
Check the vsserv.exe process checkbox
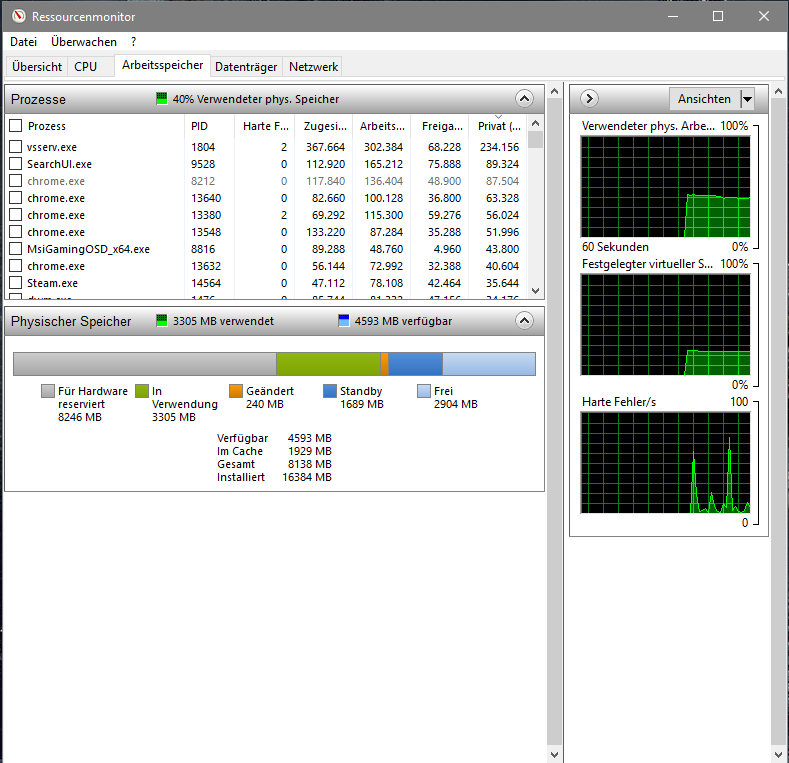tap(16, 146)
